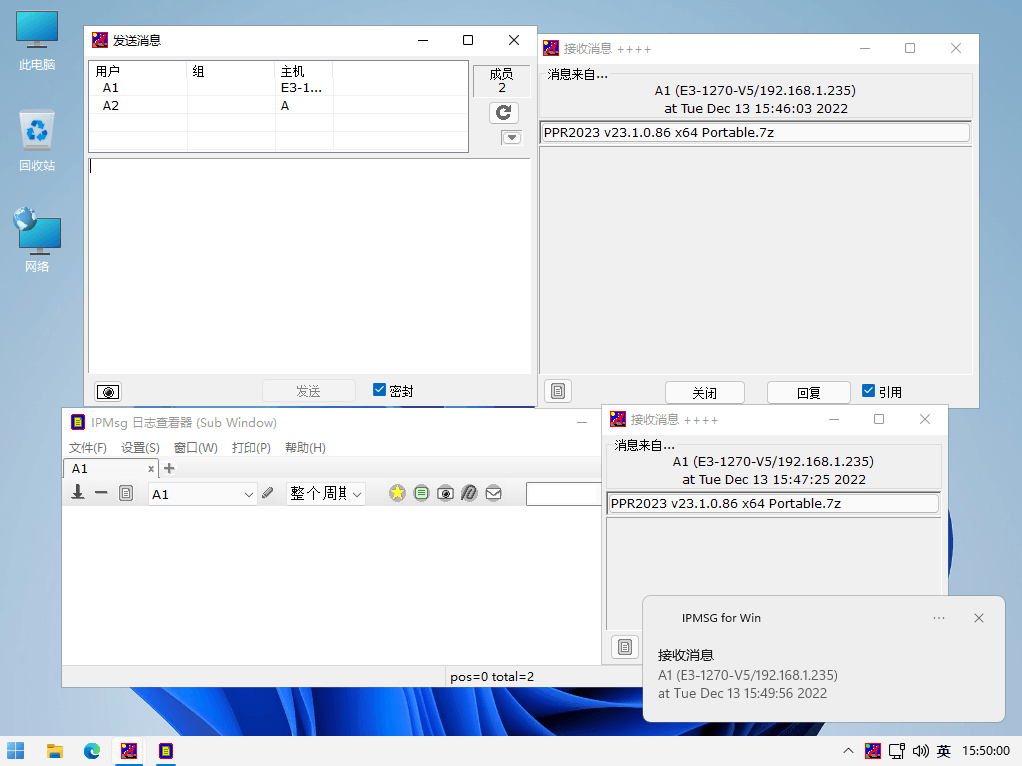
Task: Show hidden tray icons chevron
Action: pos(848,751)
